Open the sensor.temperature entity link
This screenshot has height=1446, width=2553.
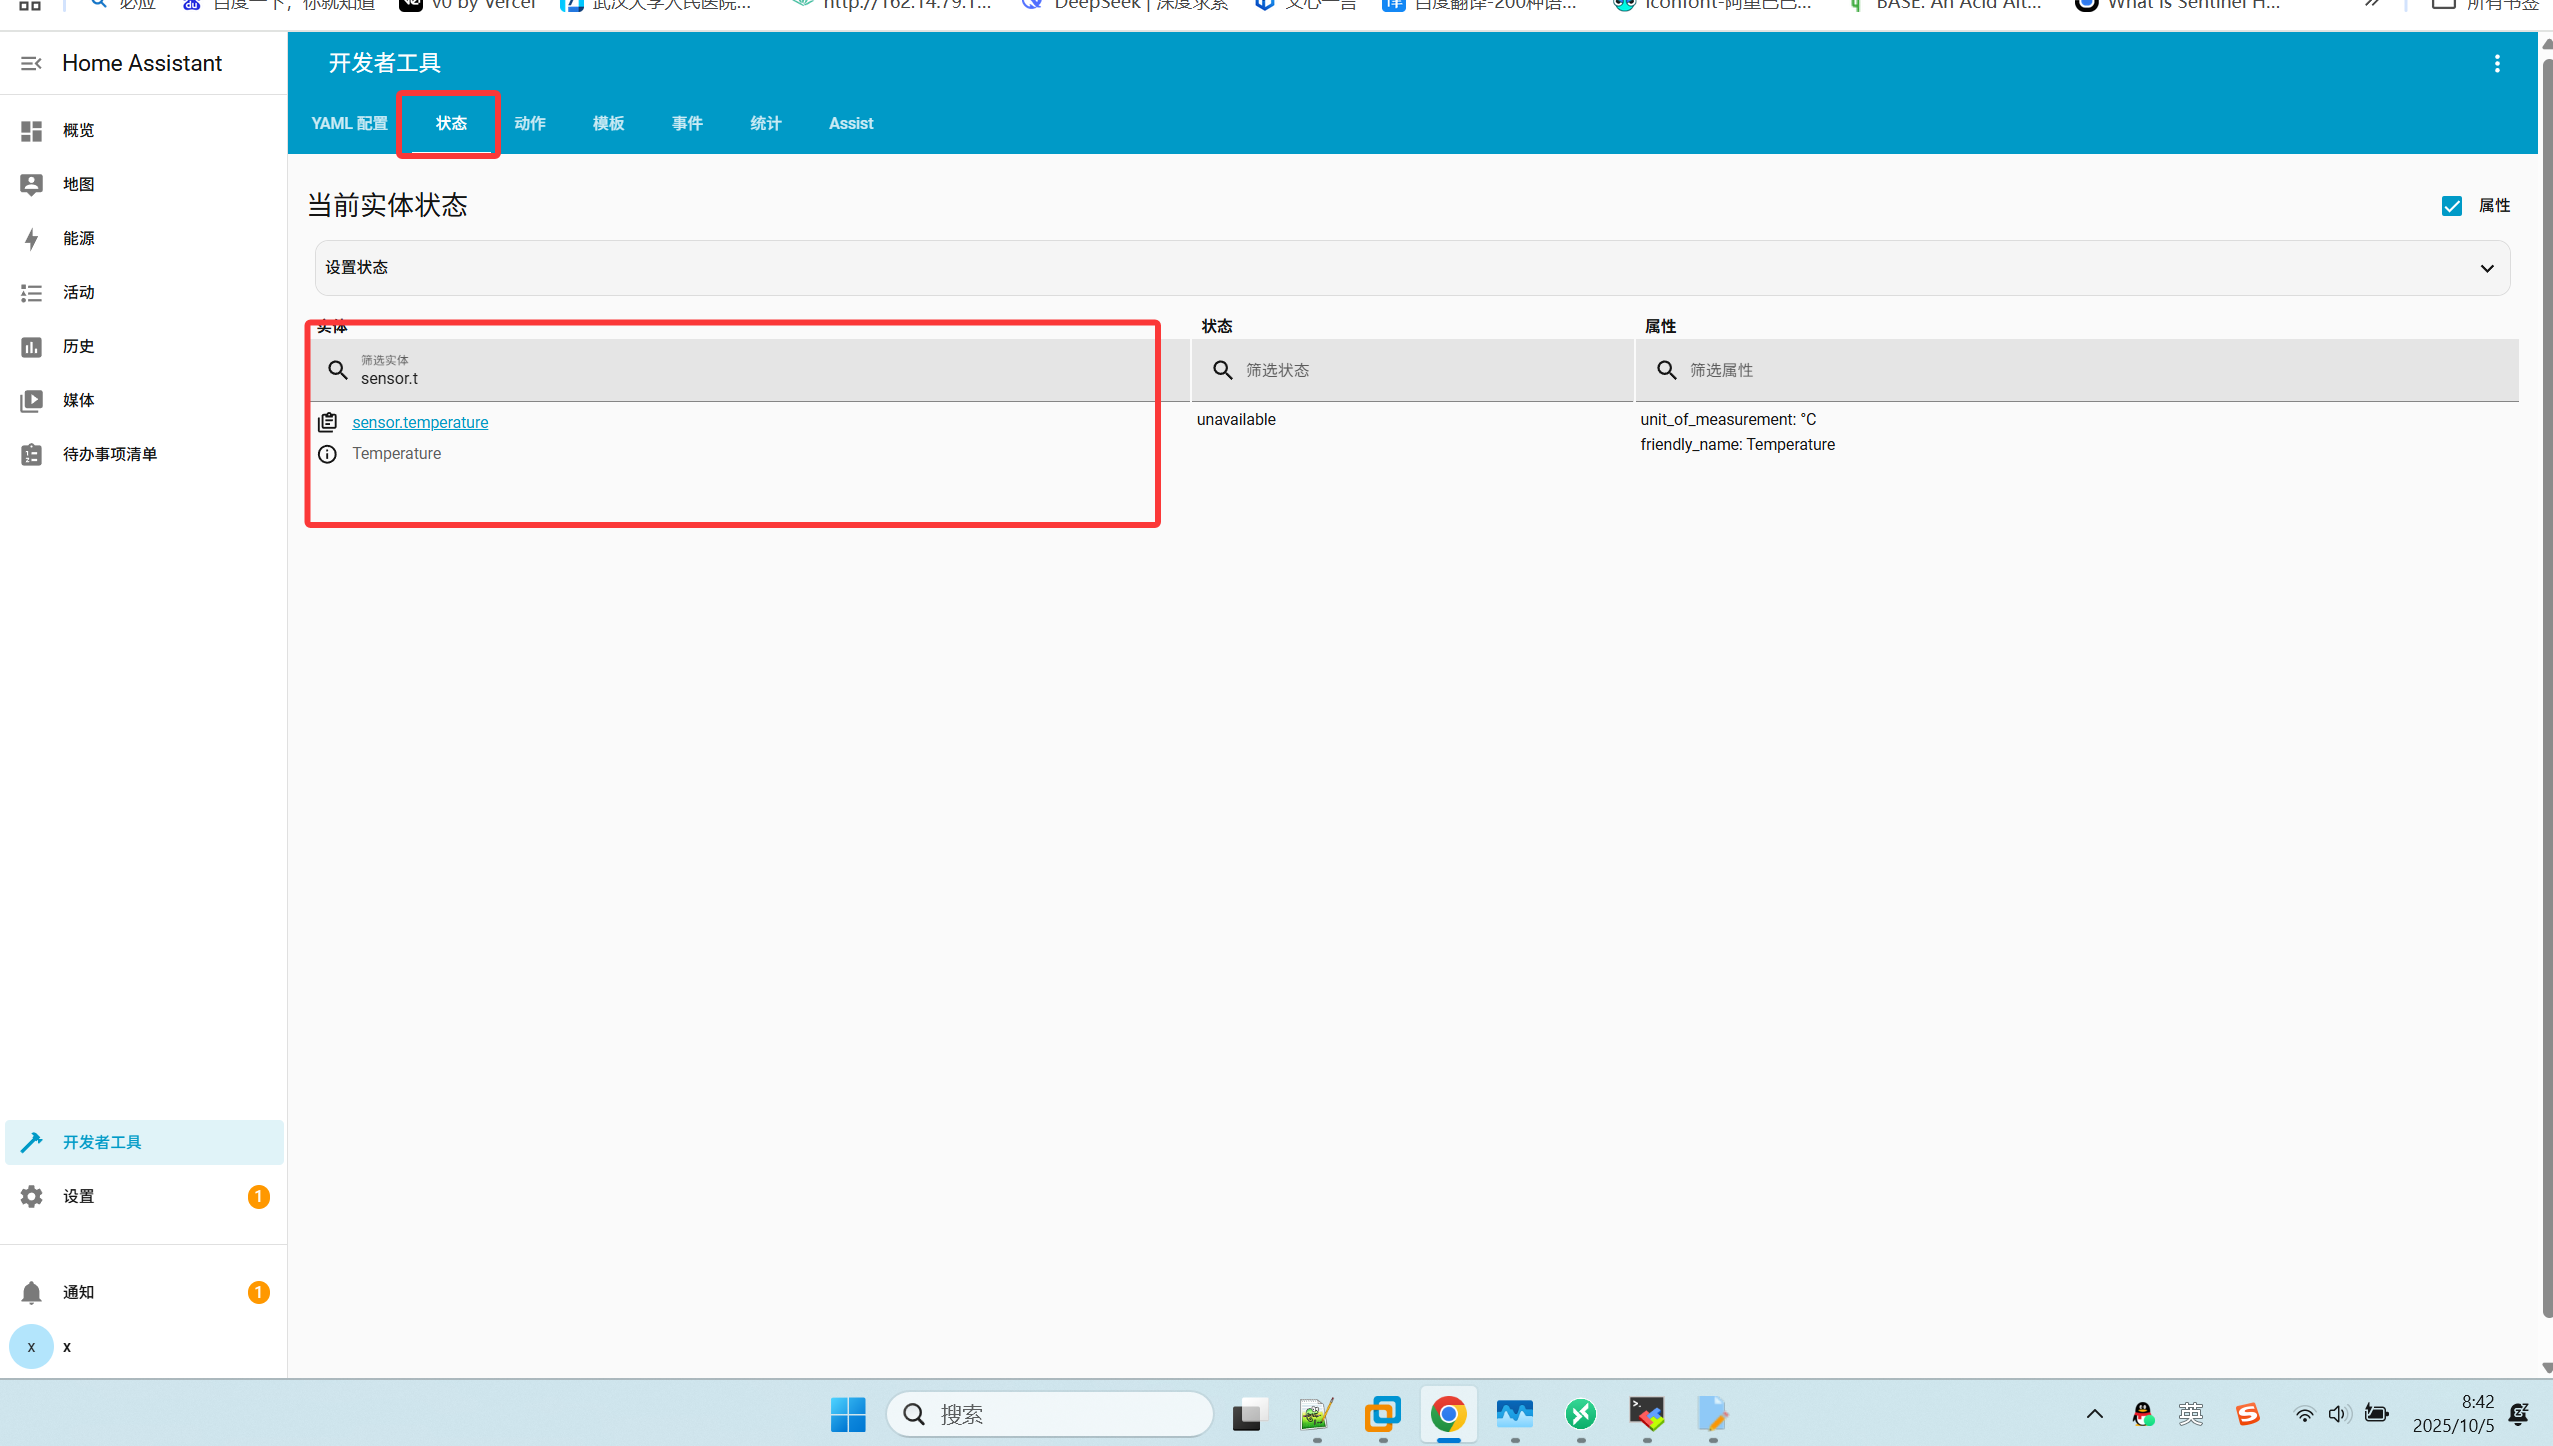(x=420, y=422)
